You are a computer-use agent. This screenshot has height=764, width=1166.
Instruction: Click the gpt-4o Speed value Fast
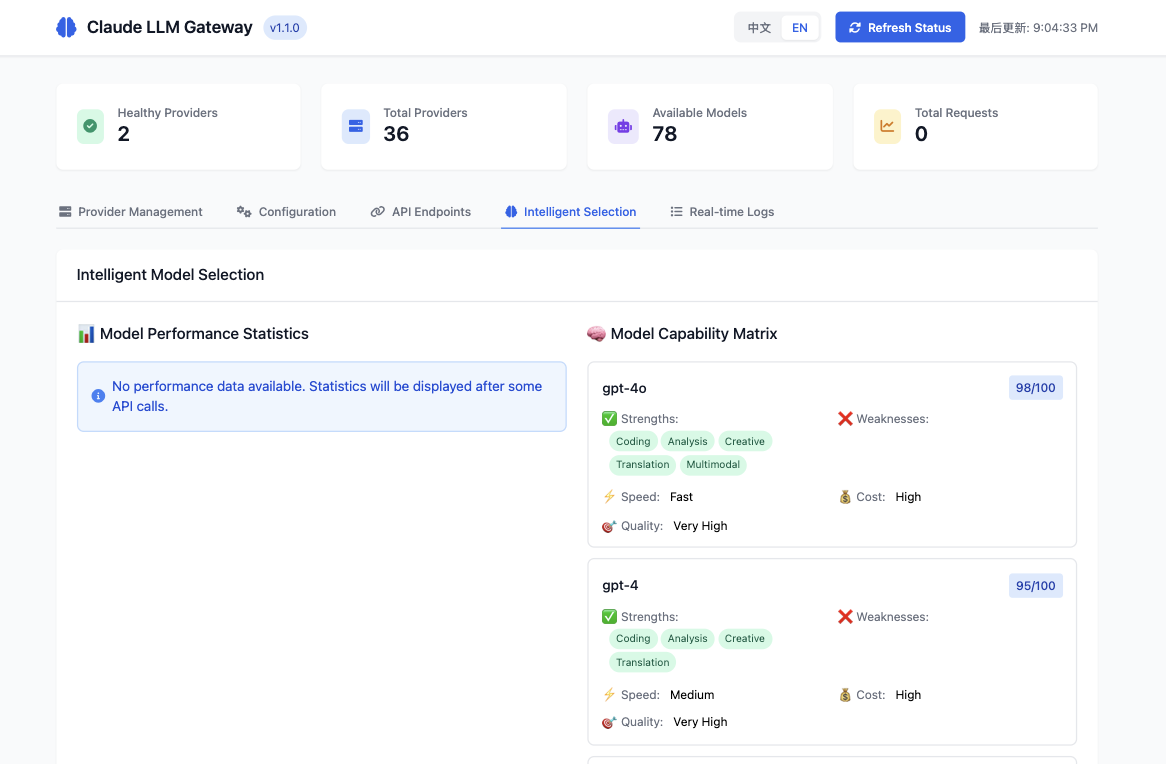681,497
